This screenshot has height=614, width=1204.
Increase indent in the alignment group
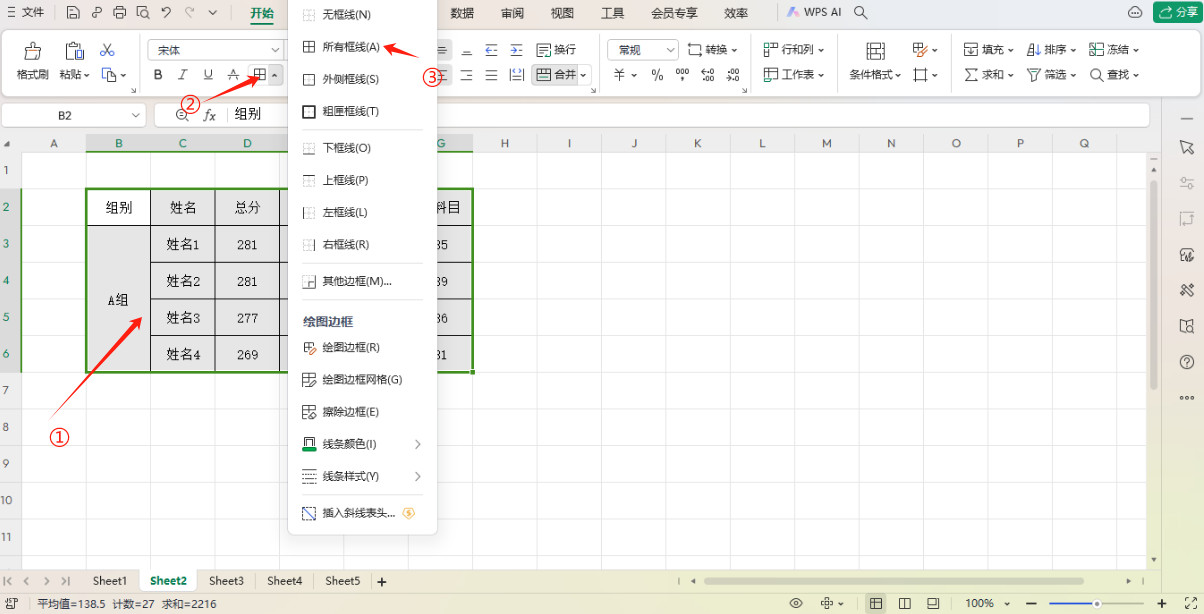[516, 50]
